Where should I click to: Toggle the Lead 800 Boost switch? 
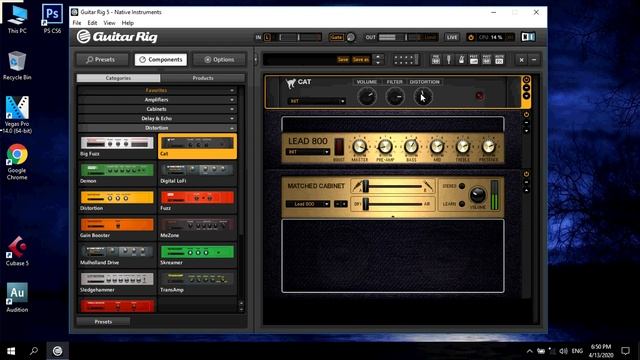(339, 147)
